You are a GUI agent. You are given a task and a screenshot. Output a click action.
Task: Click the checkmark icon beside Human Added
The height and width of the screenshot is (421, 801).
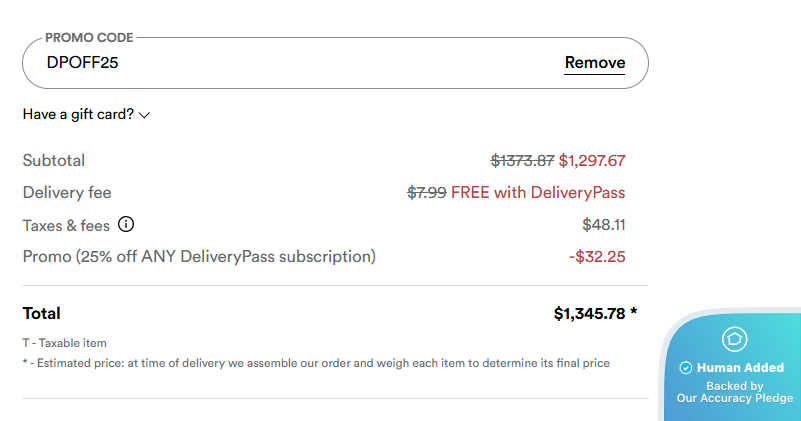pyautogui.click(x=685, y=368)
